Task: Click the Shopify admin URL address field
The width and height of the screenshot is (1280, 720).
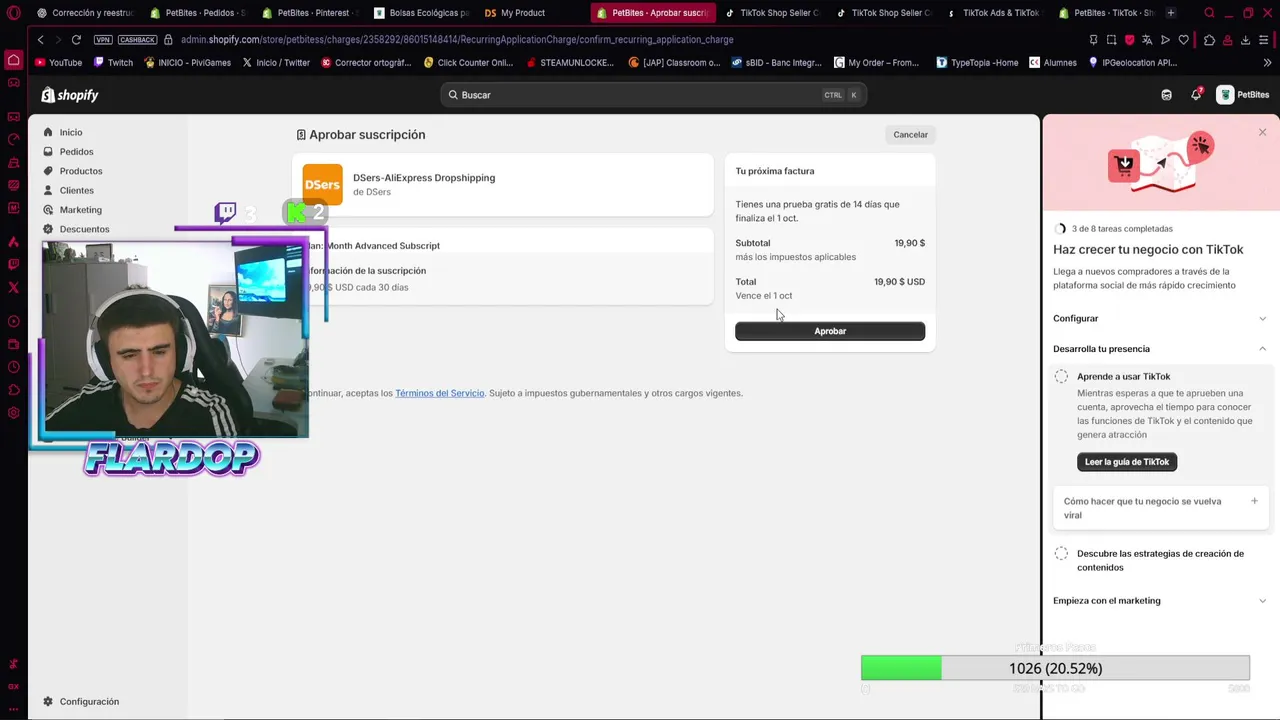Action: pyautogui.click(x=457, y=40)
